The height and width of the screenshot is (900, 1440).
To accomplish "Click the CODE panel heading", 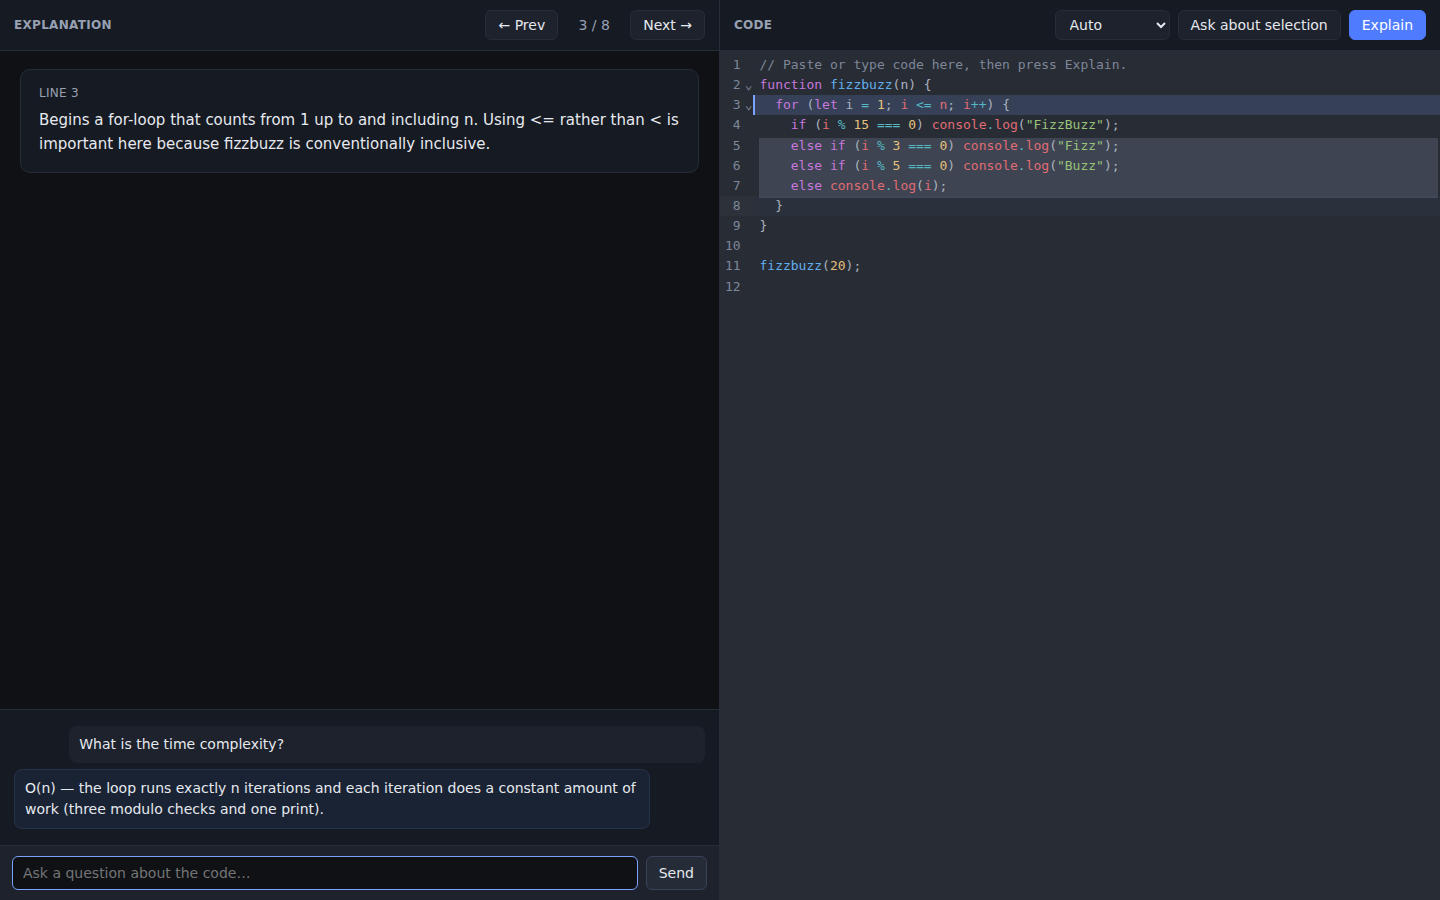I will point(753,25).
